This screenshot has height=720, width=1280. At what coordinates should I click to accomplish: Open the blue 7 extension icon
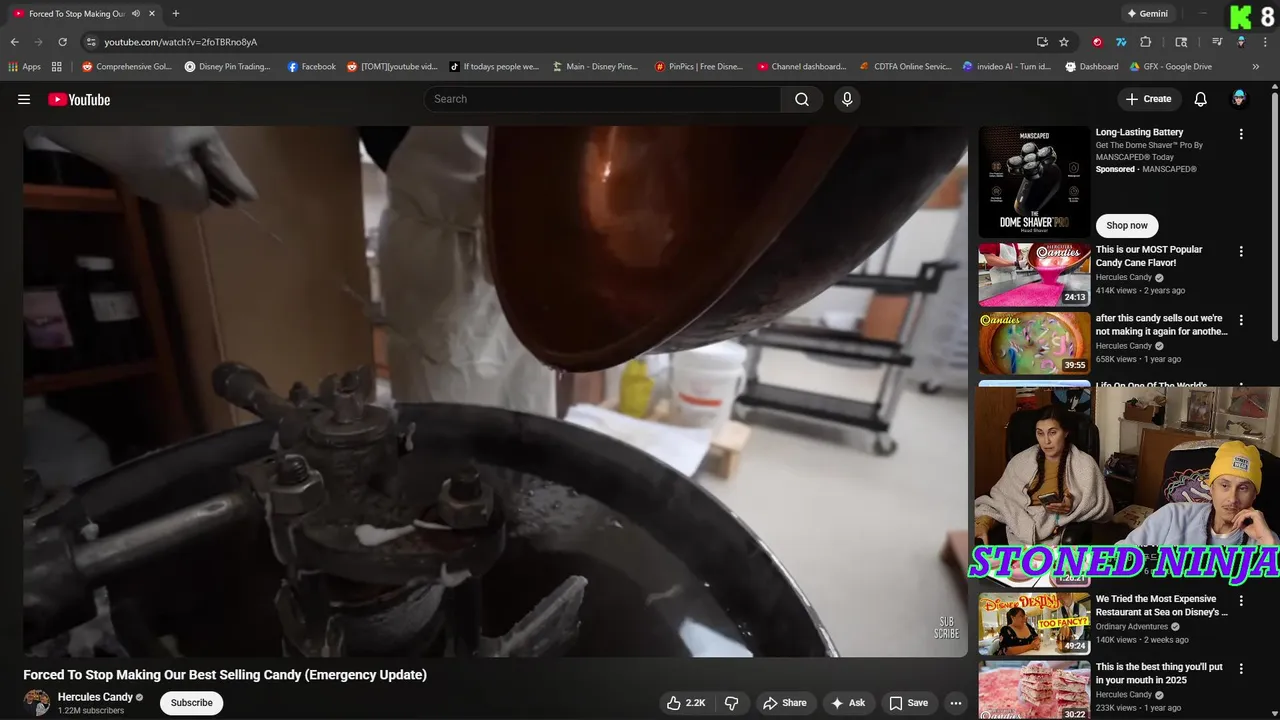[x=1121, y=42]
